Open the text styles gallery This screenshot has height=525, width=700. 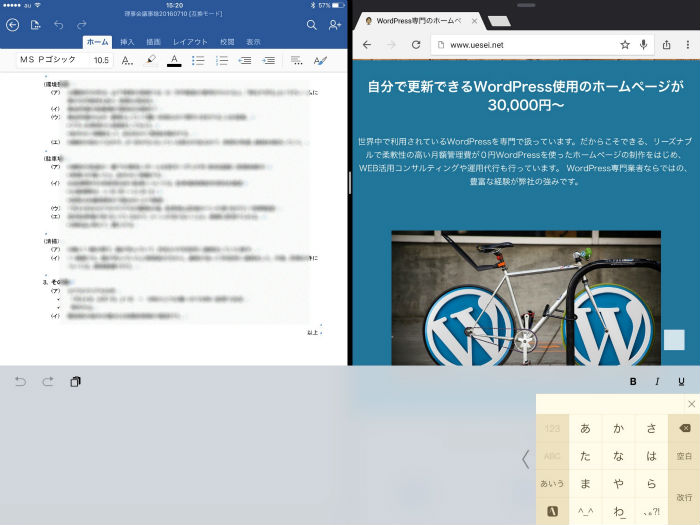320,60
